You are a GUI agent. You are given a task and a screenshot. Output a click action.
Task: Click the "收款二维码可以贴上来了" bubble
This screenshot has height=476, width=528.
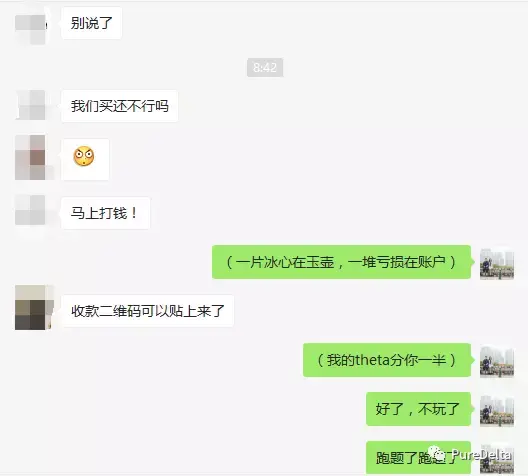point(147,311)
